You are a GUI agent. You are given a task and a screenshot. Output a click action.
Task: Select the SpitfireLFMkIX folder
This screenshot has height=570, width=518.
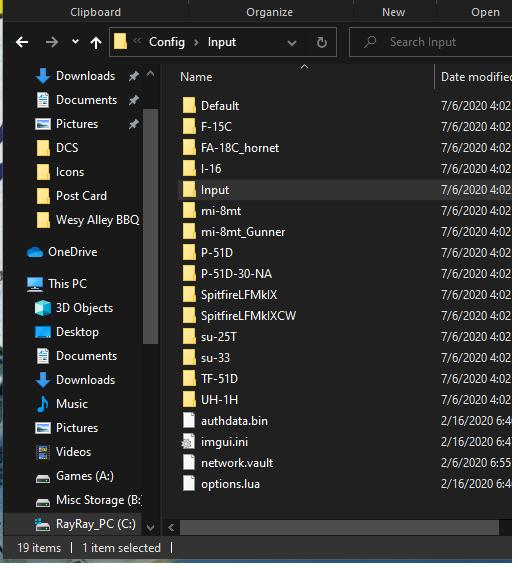[x=230, y=295]
